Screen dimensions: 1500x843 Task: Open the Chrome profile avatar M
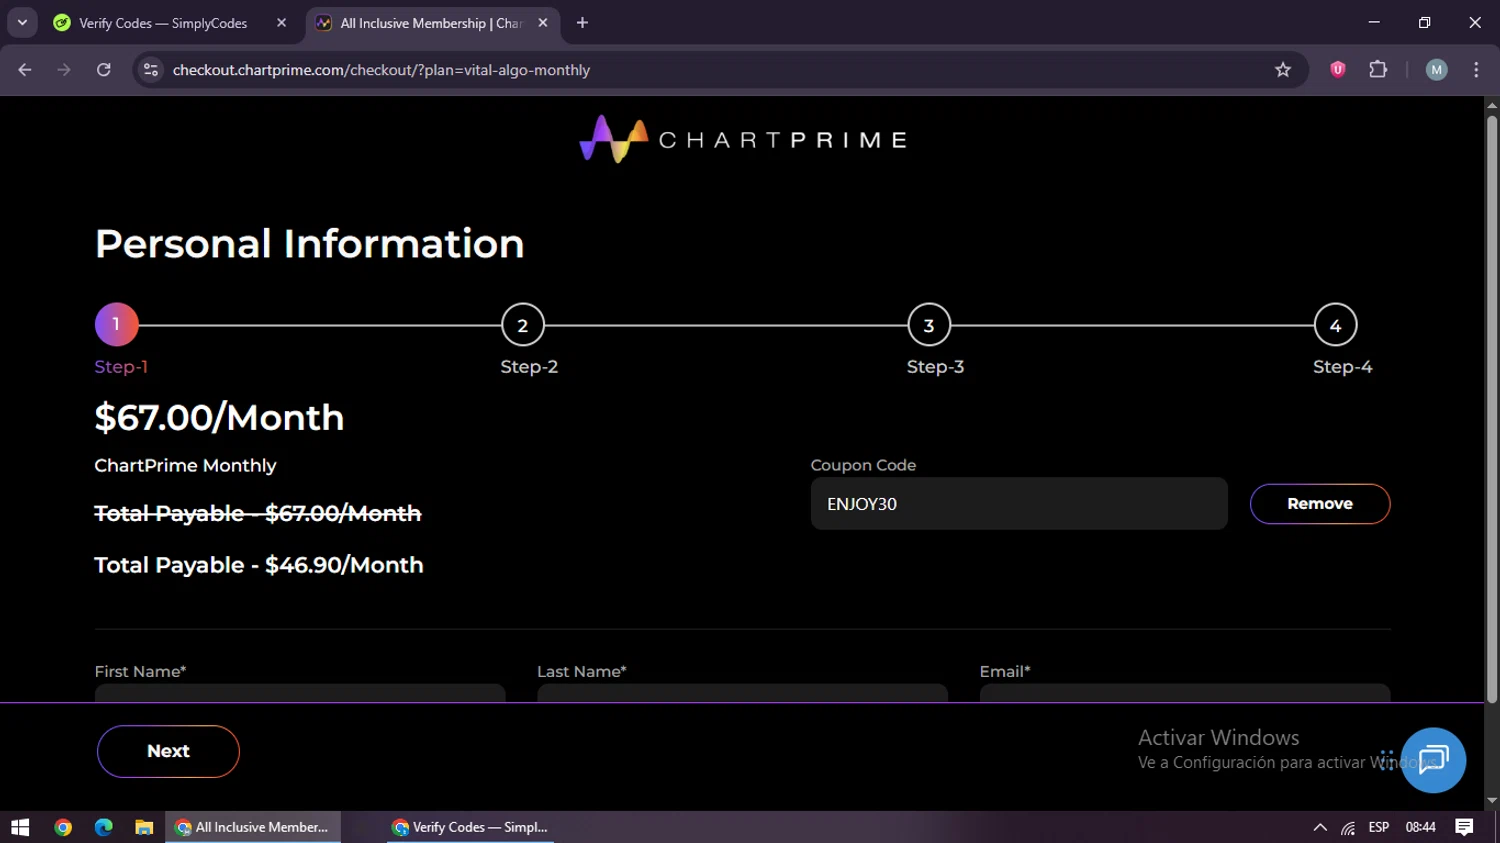coord(1436,70)
